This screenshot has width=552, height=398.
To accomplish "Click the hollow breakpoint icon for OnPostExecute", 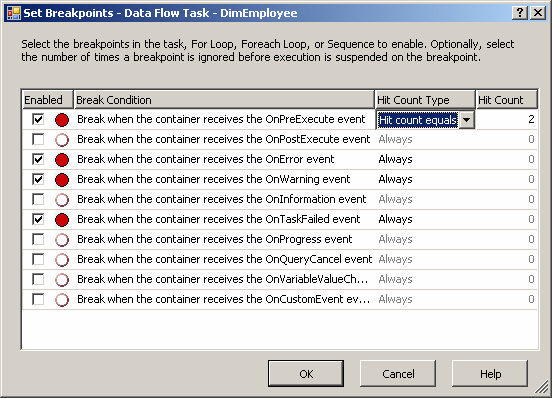I will tap(62, 140).
